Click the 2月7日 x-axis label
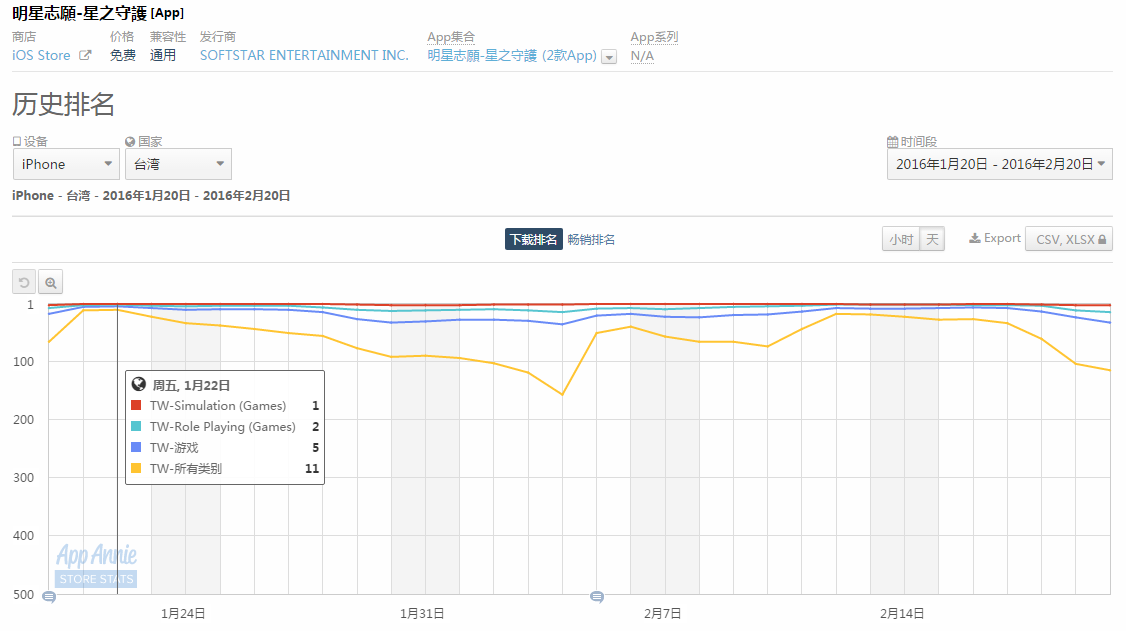1126x631 pixels. point(663,614)
